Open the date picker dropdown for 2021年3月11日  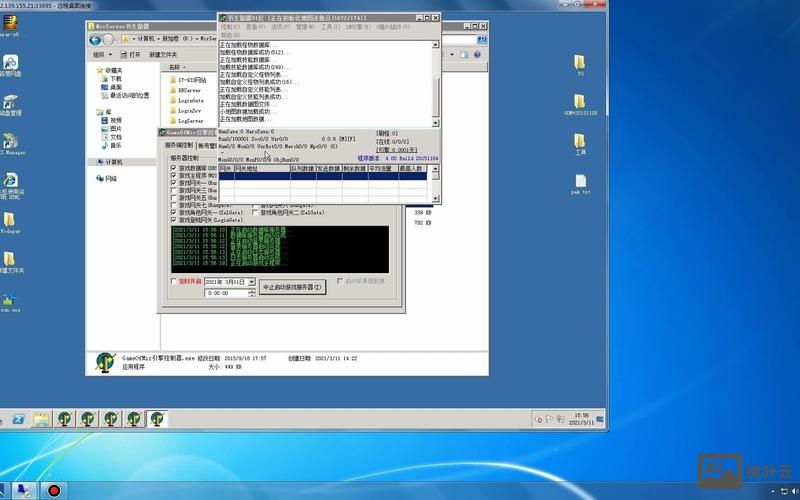251,282
